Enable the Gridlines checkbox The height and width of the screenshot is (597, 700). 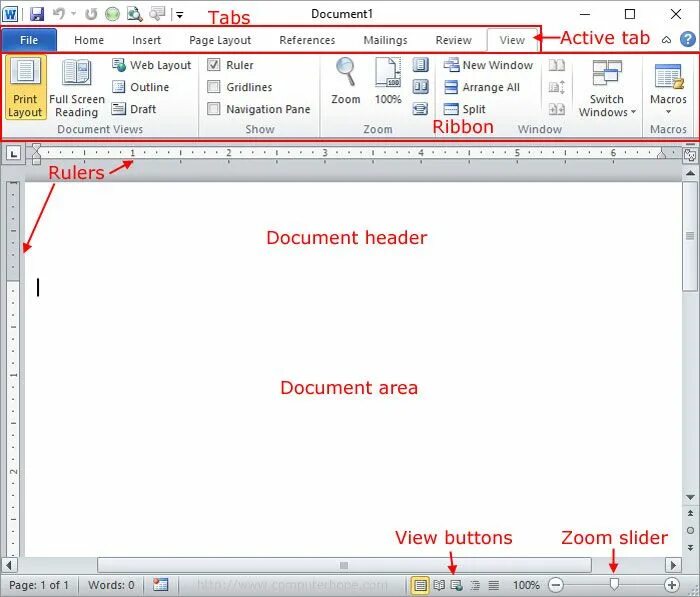tap(214, 87)
